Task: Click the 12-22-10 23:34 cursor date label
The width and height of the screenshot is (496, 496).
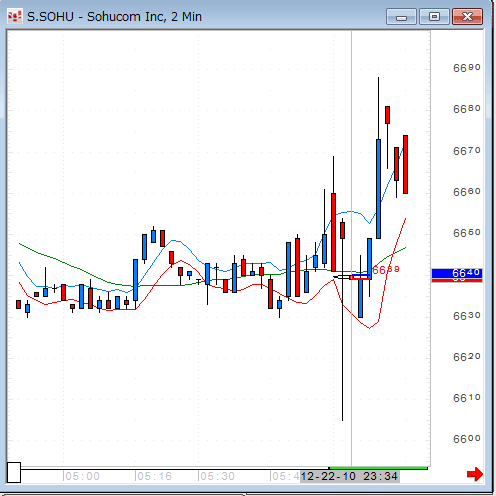Action: click(x=349, y=476)
